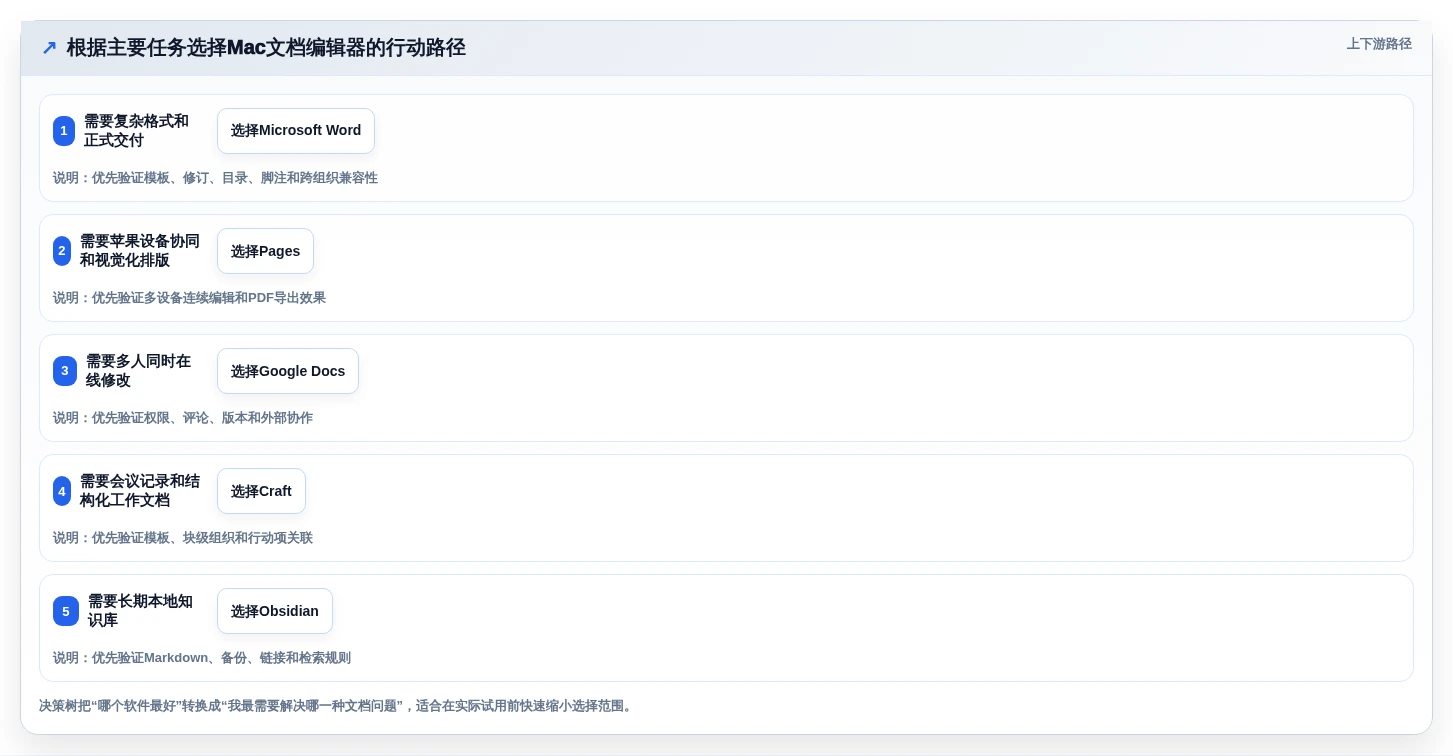1453x756 pixels.
Task: Click the note about Markdown、备份、链接
Action: click(x=202, y=658)
